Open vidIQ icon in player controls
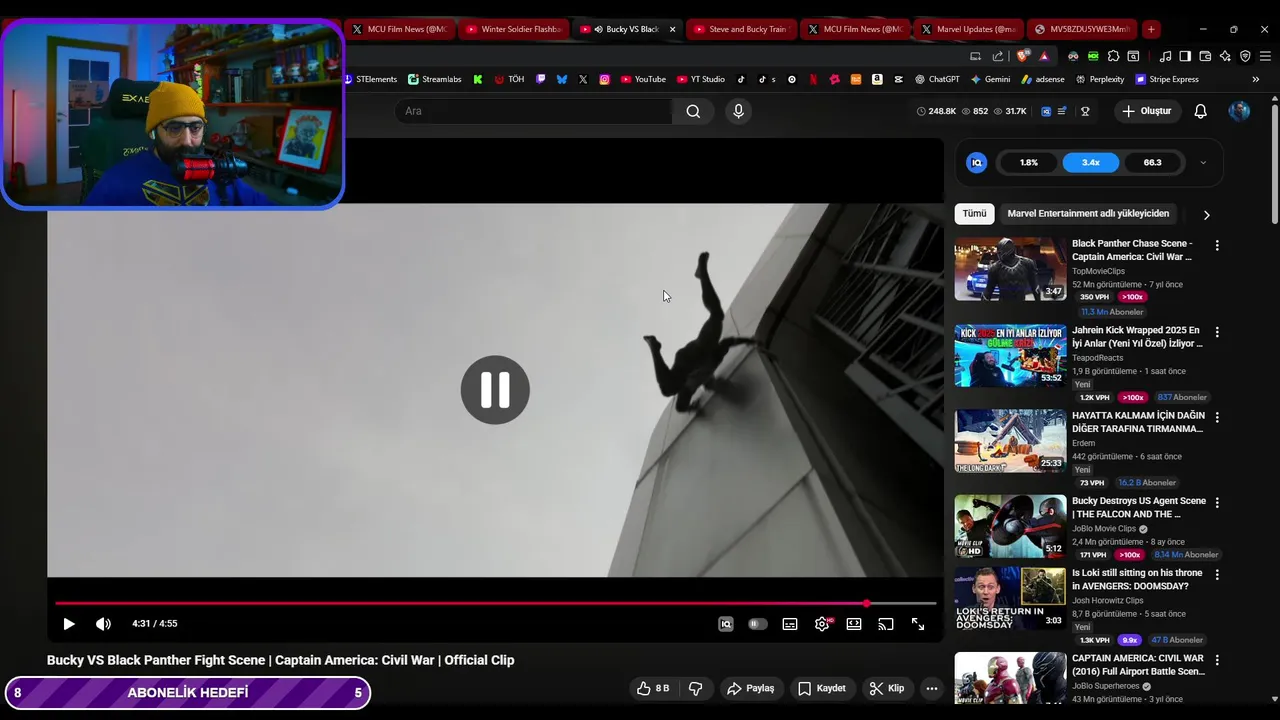1280x720 pixels. coord(726,624)
